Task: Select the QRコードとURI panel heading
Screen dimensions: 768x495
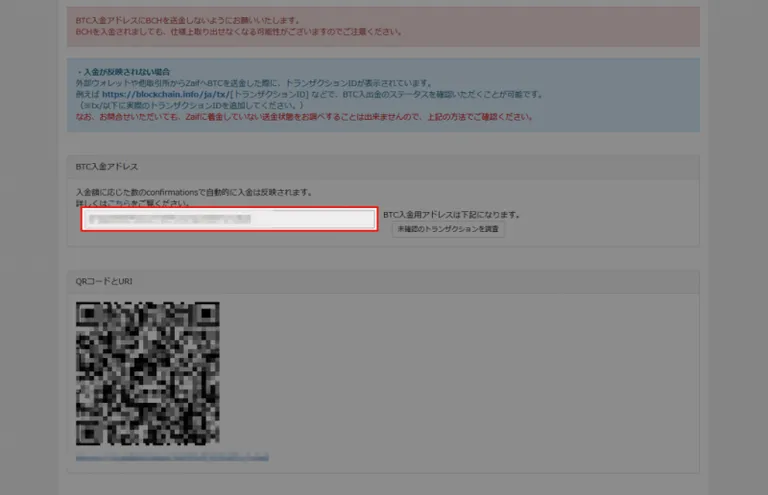Action: (104, 281)
